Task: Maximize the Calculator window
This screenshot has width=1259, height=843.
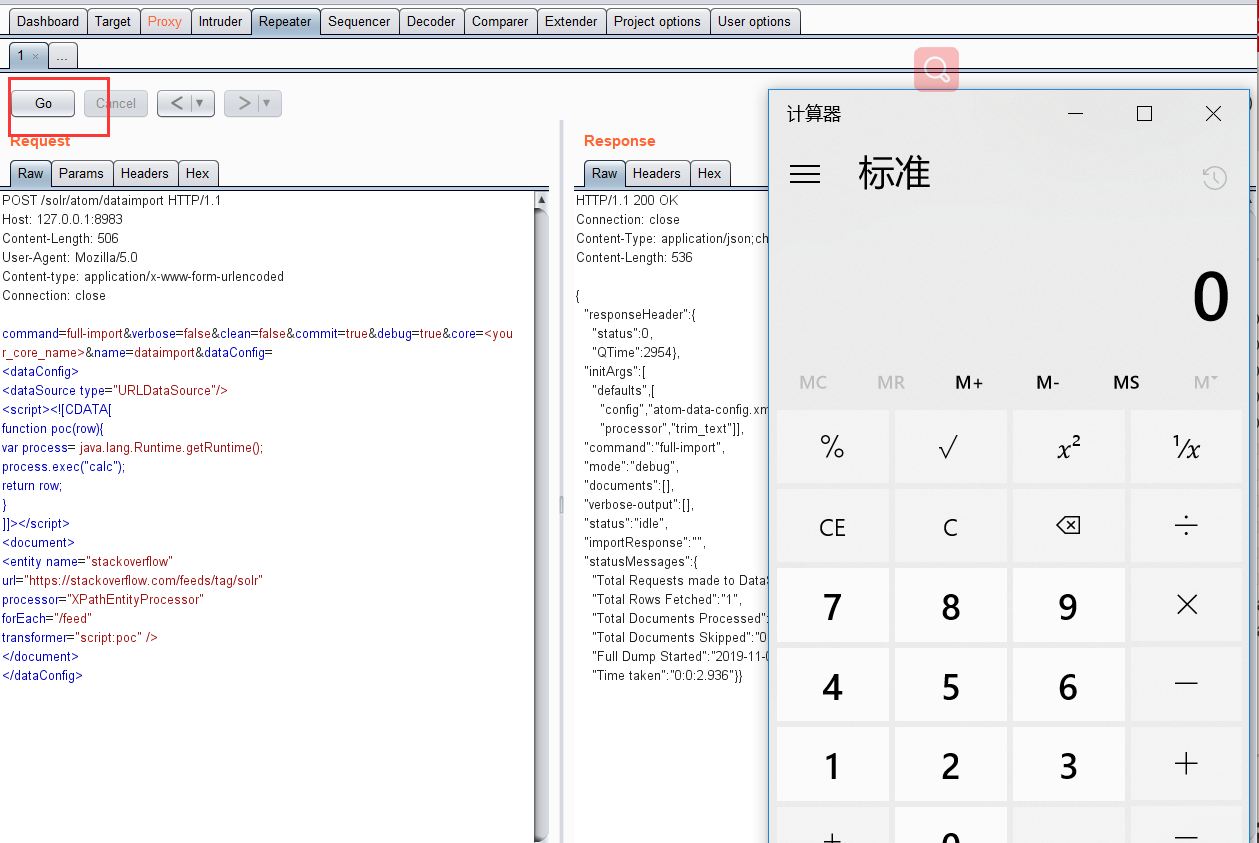Action: pyautogui.click(x=1144, y=114)
